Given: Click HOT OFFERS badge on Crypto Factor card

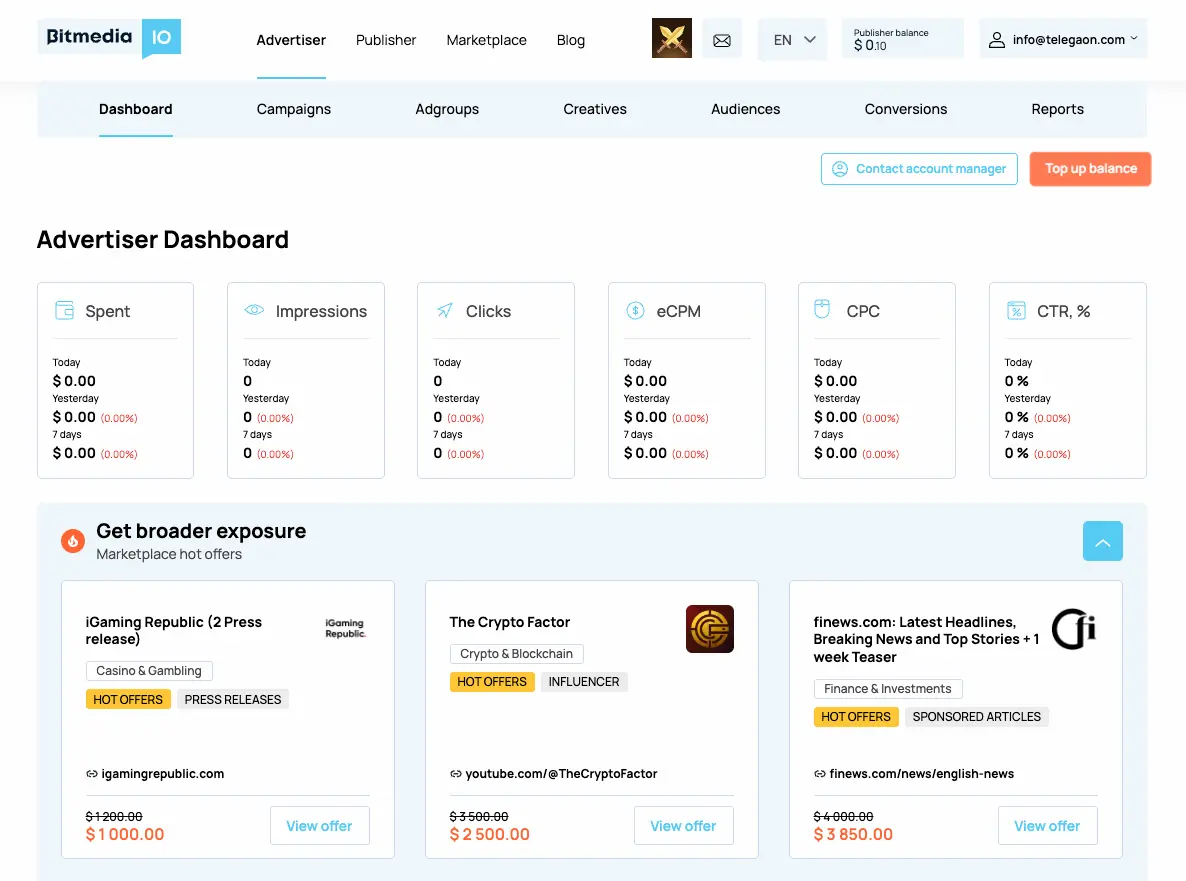Looking at the screenshot, I should click(492, 681).
